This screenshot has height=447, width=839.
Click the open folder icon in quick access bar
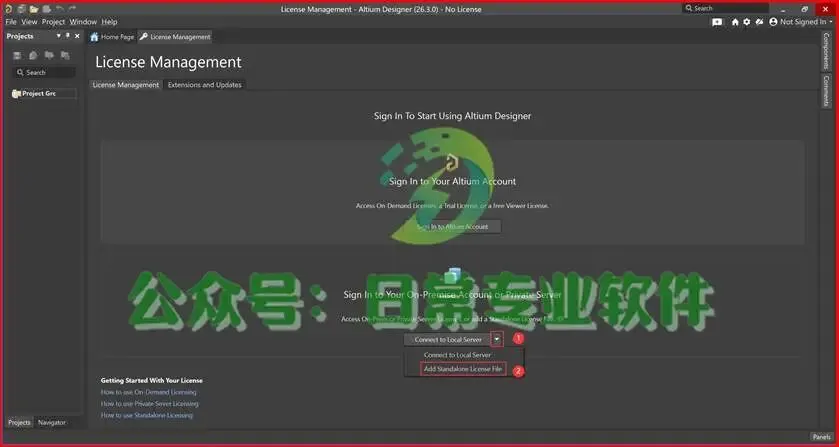34,9
